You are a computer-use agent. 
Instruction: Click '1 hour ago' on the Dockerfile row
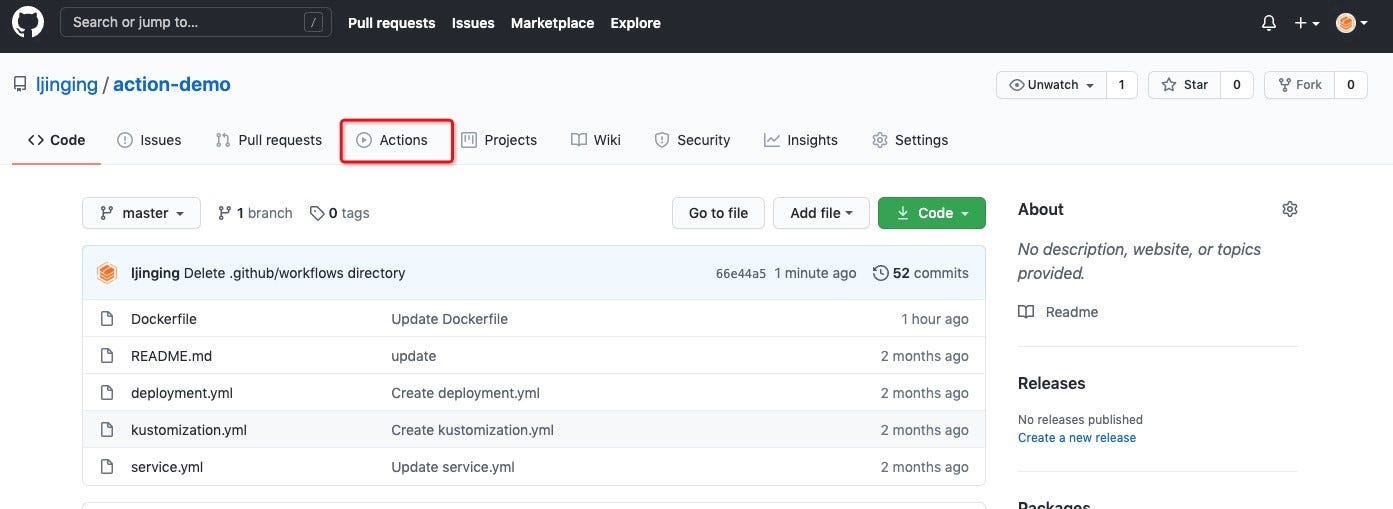935,319
